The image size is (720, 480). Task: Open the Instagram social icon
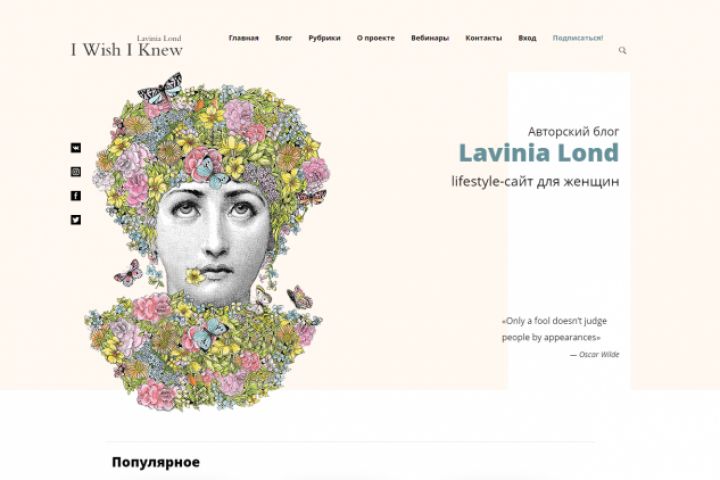point(76,171)
